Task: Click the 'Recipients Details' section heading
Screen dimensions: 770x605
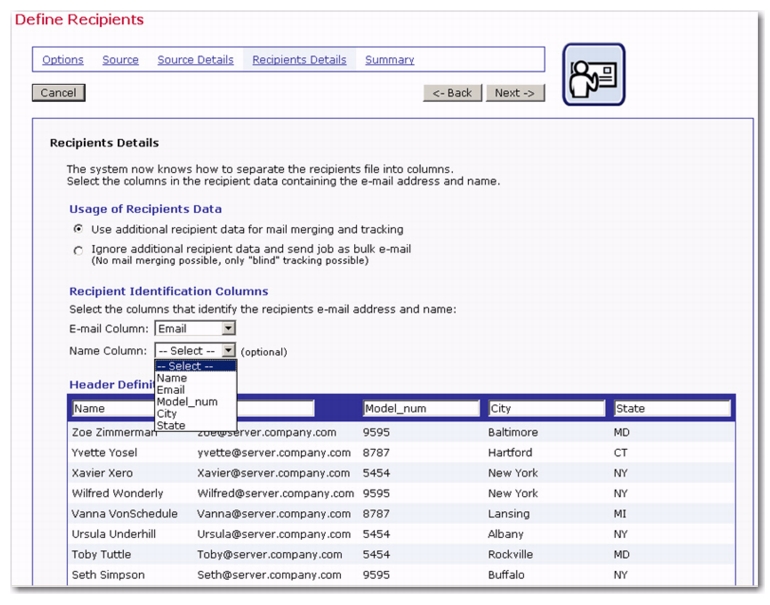Action: point(104,143)
